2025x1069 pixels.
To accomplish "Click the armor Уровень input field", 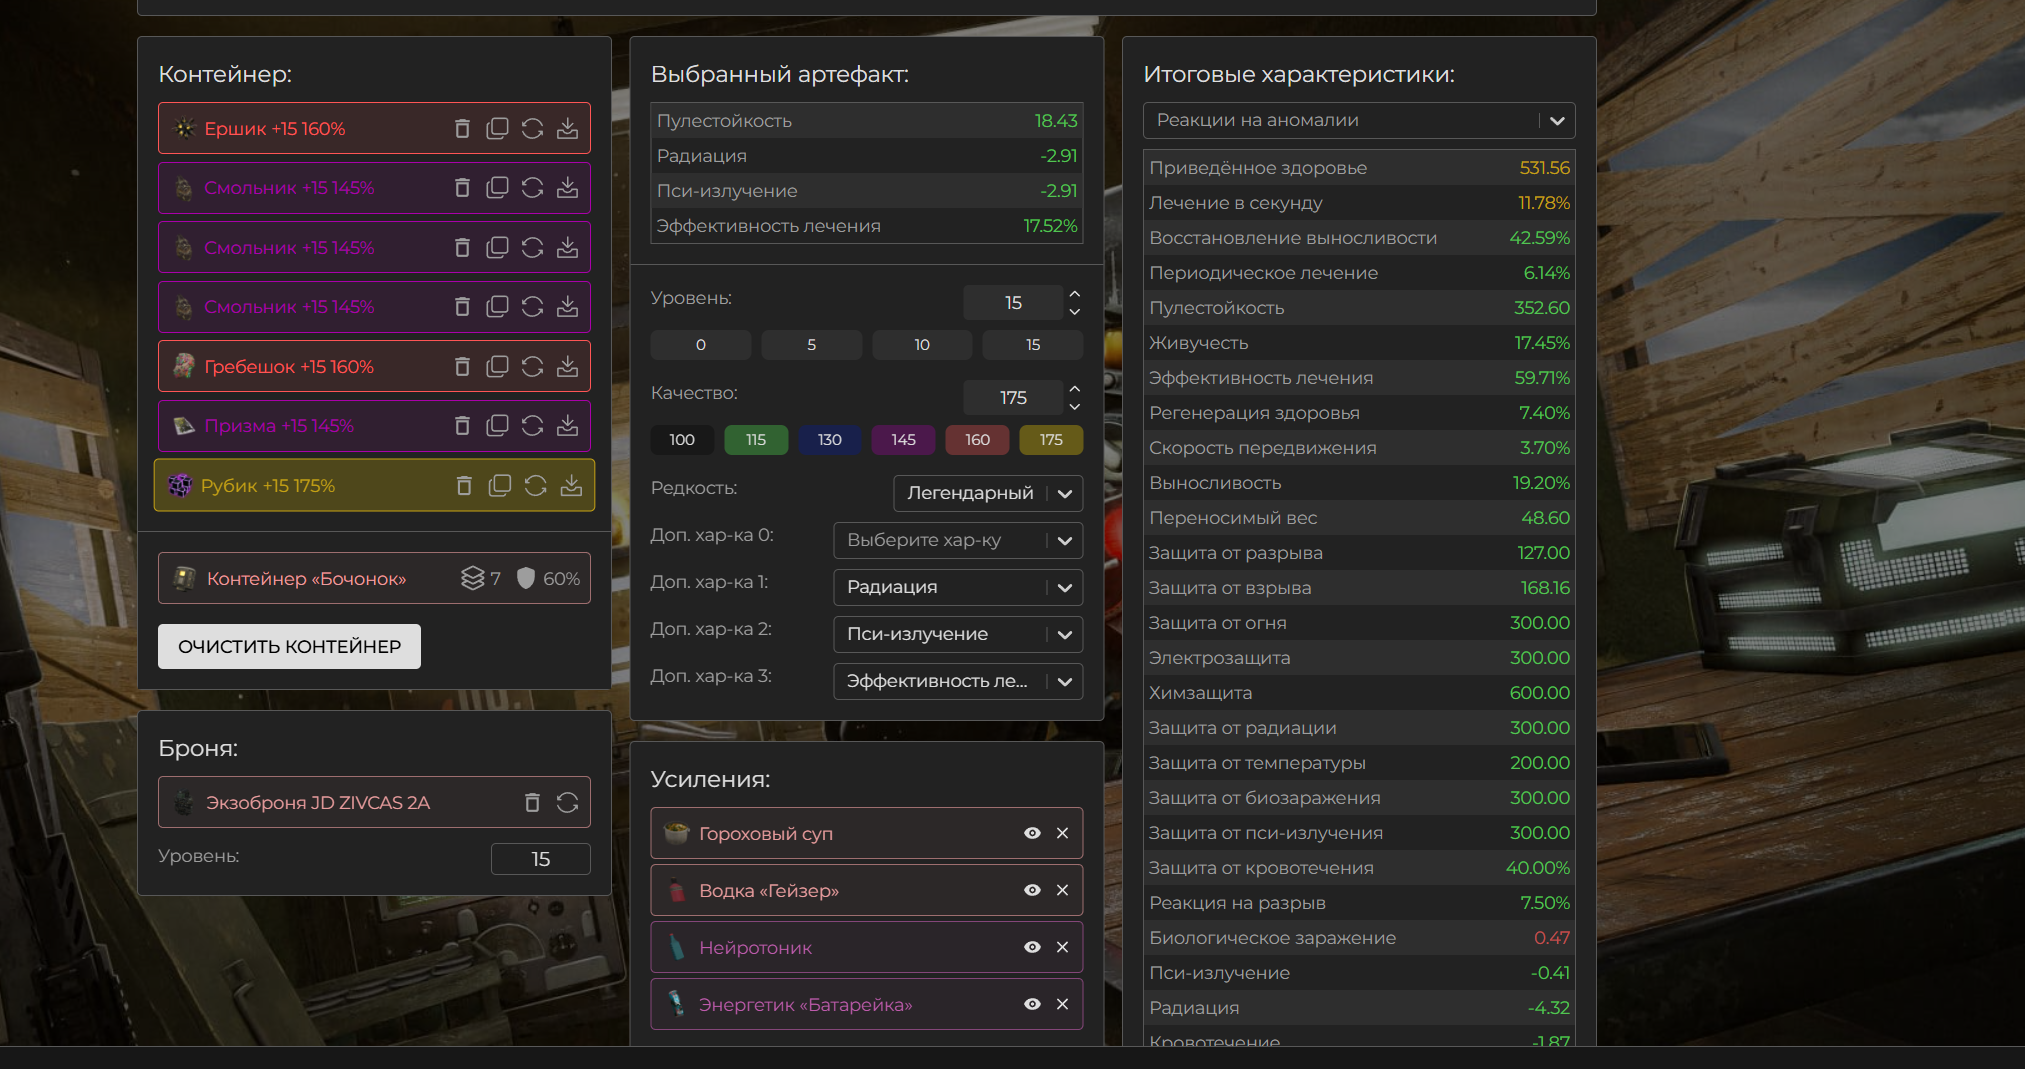I will [x=540, y=859].
